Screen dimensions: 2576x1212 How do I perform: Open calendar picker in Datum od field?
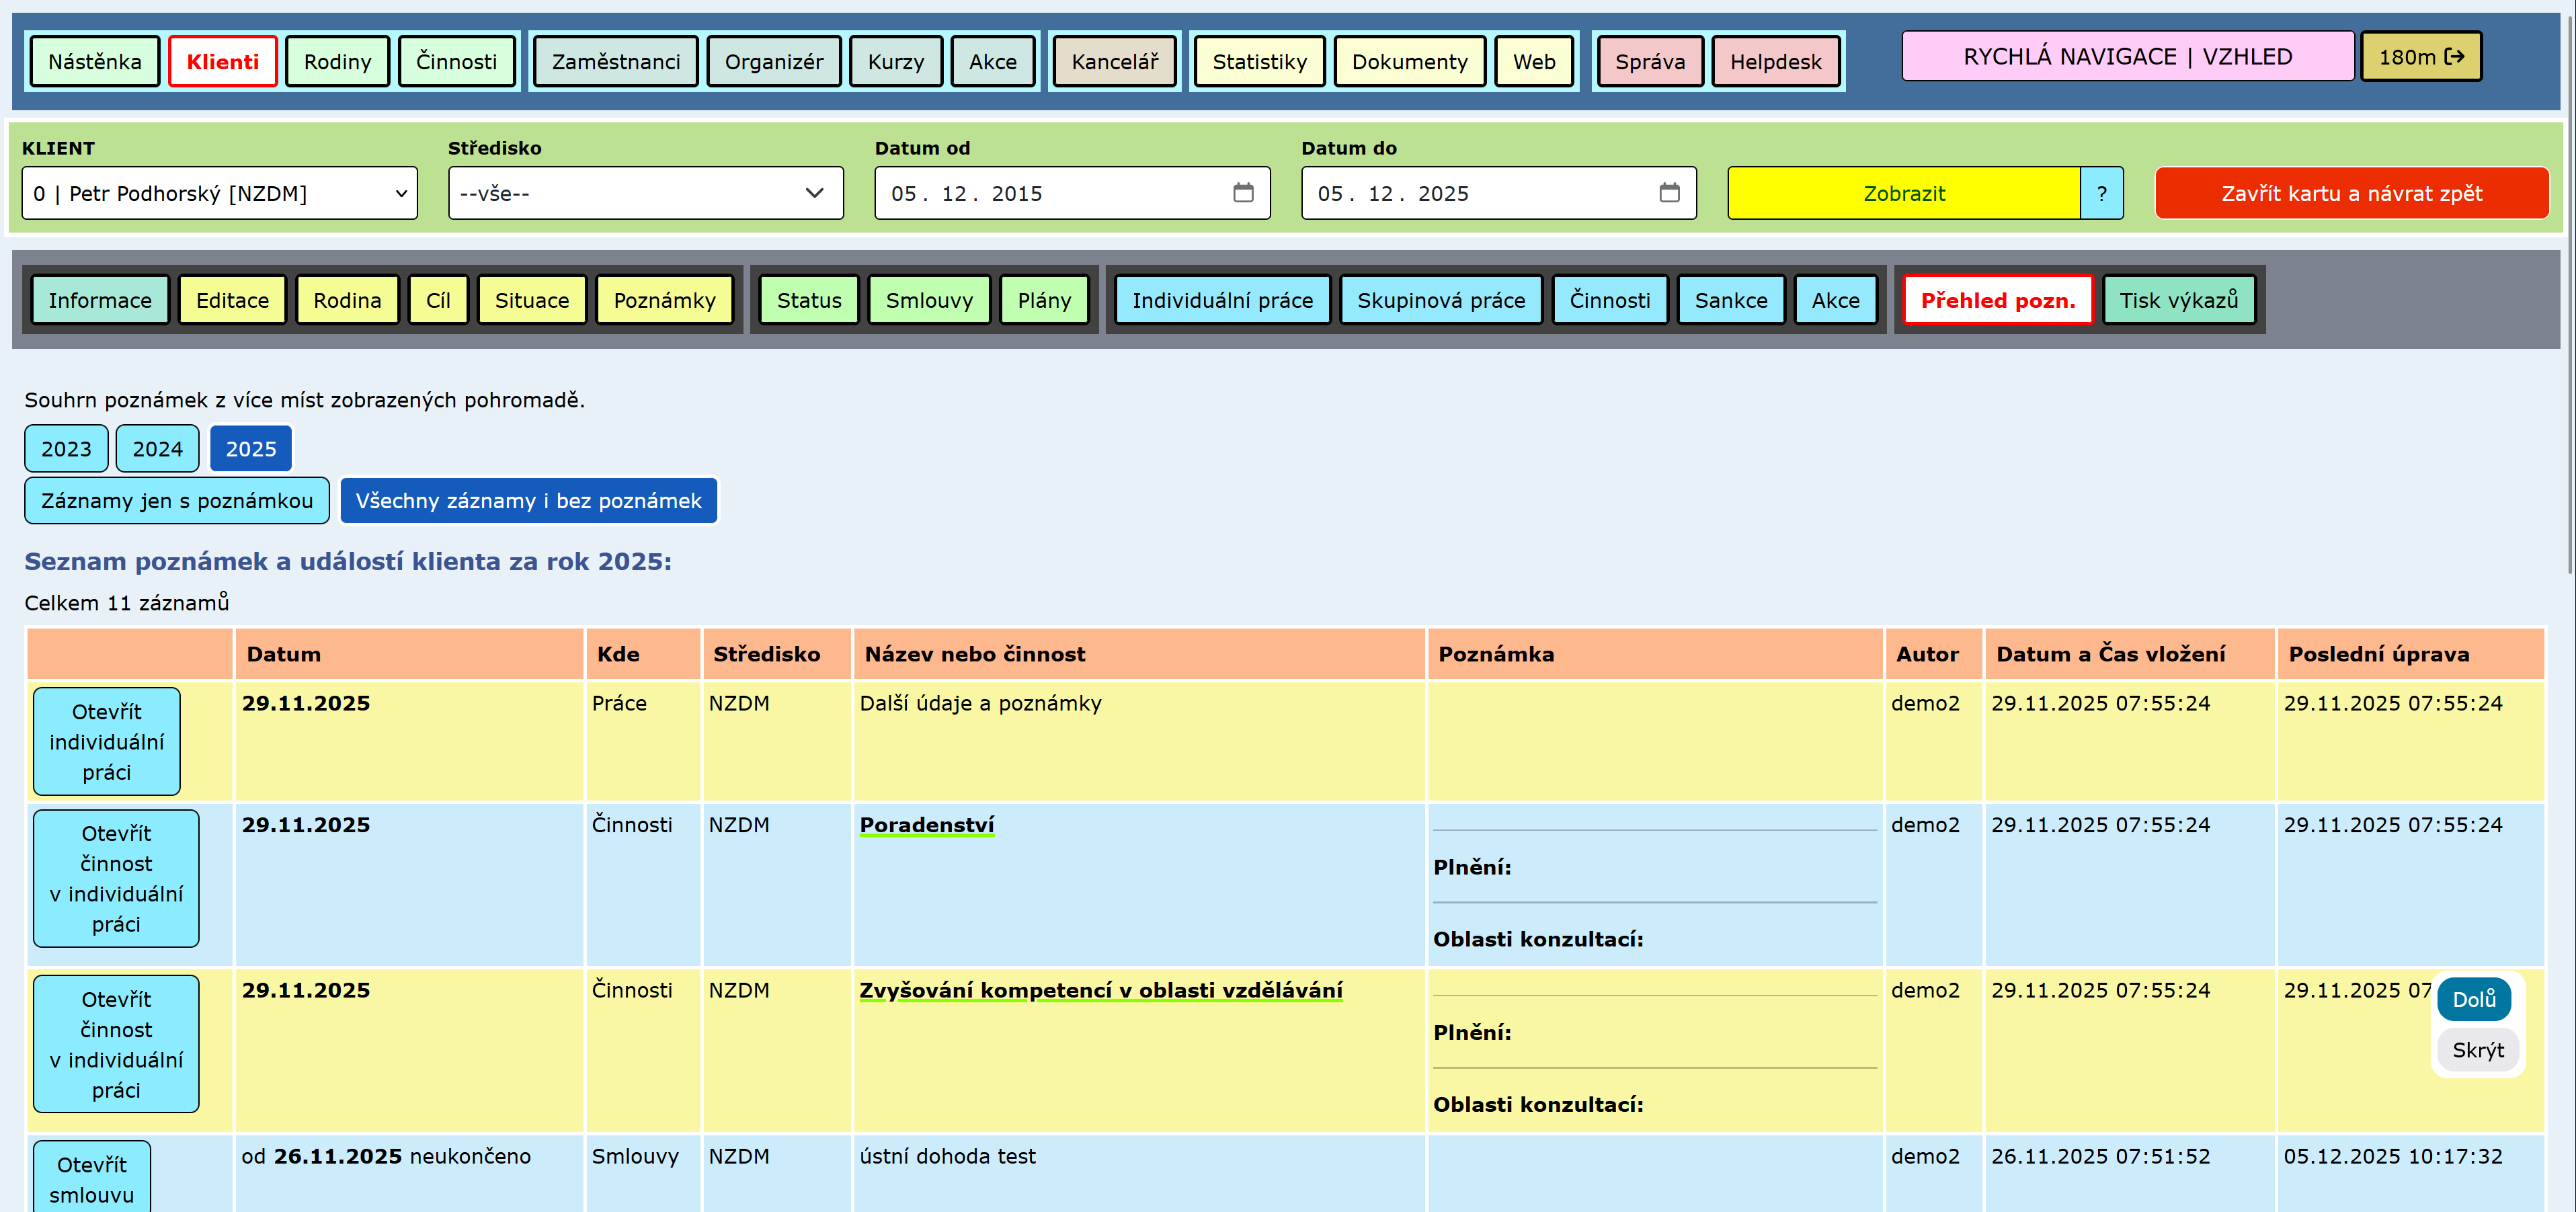click(1242, 193)
